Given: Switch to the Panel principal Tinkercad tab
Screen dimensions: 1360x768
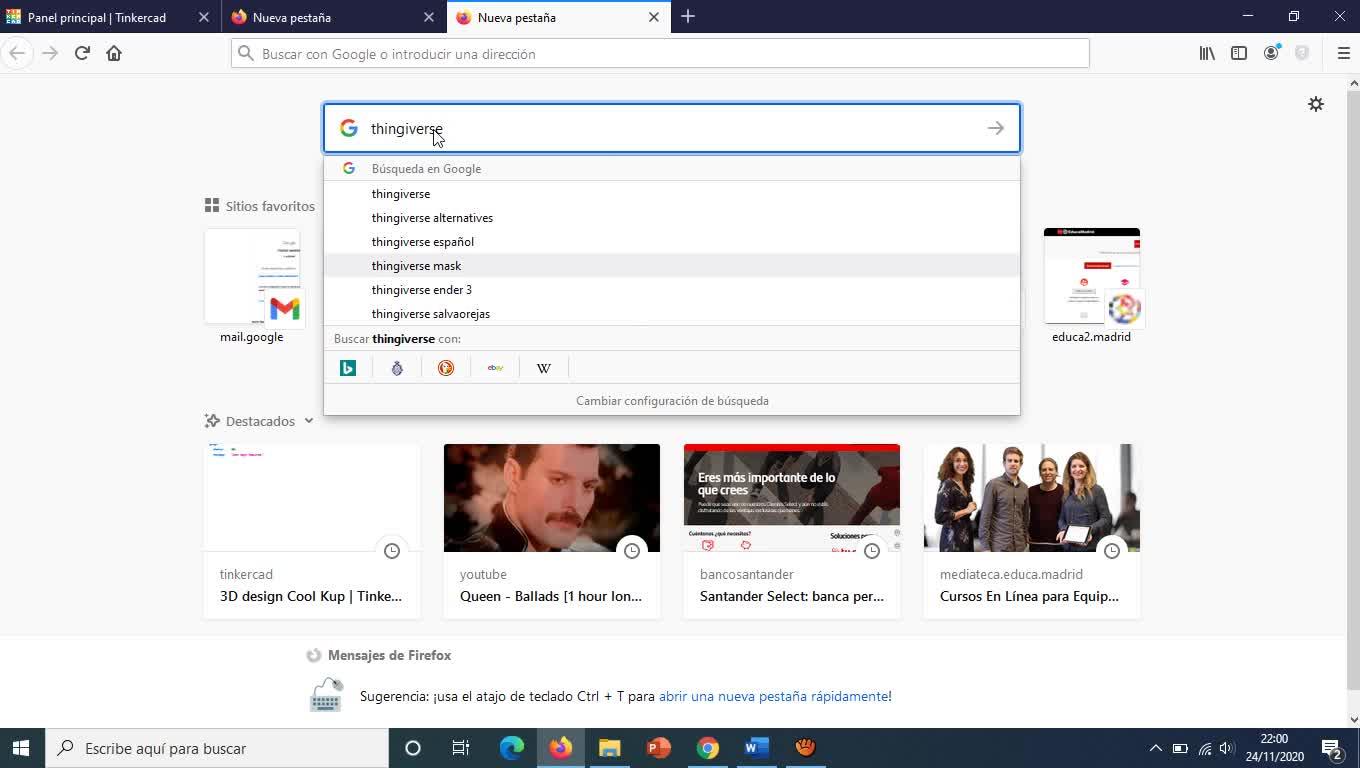Looking at the screenshot, I should (97, 17).
